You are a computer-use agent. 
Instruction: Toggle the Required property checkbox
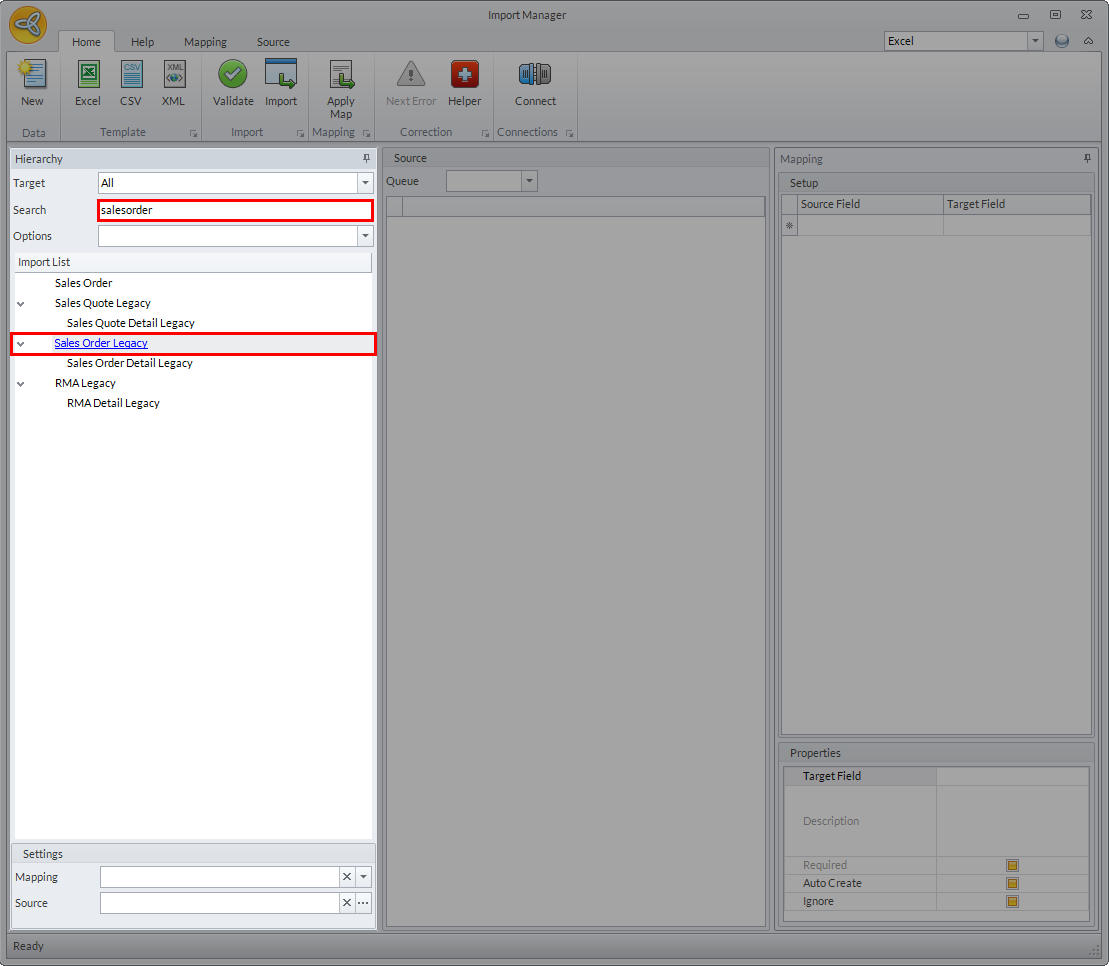point(1012,866)
